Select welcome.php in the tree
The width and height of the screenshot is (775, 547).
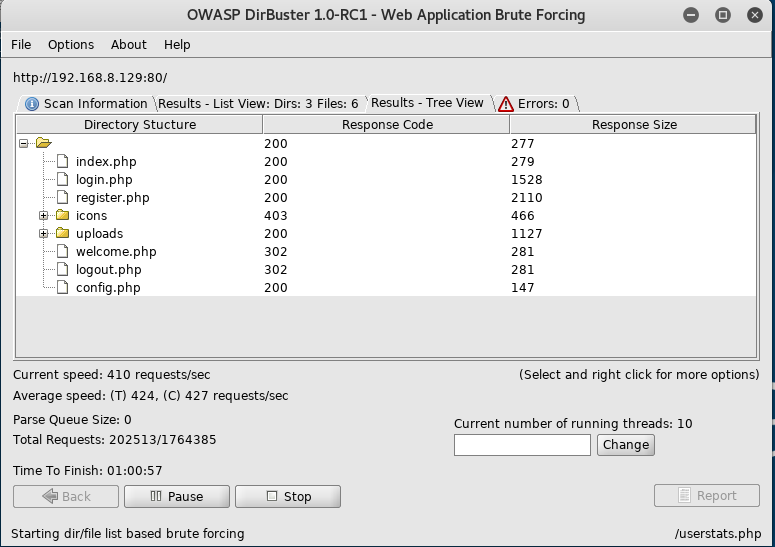[116, 252]
